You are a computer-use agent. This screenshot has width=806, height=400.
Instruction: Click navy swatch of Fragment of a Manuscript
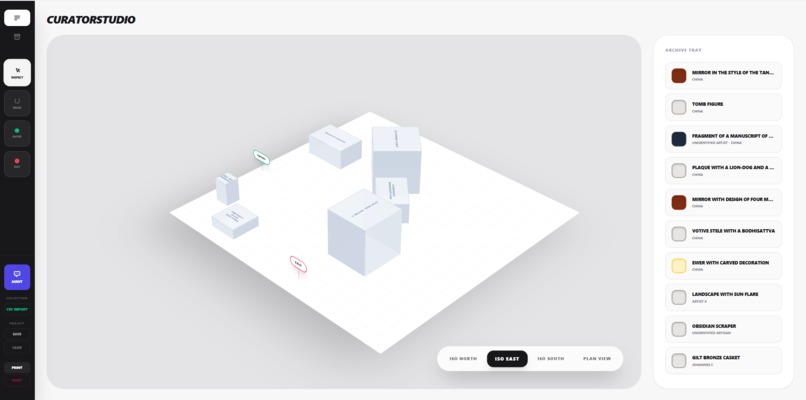click(x=679, y=139)
